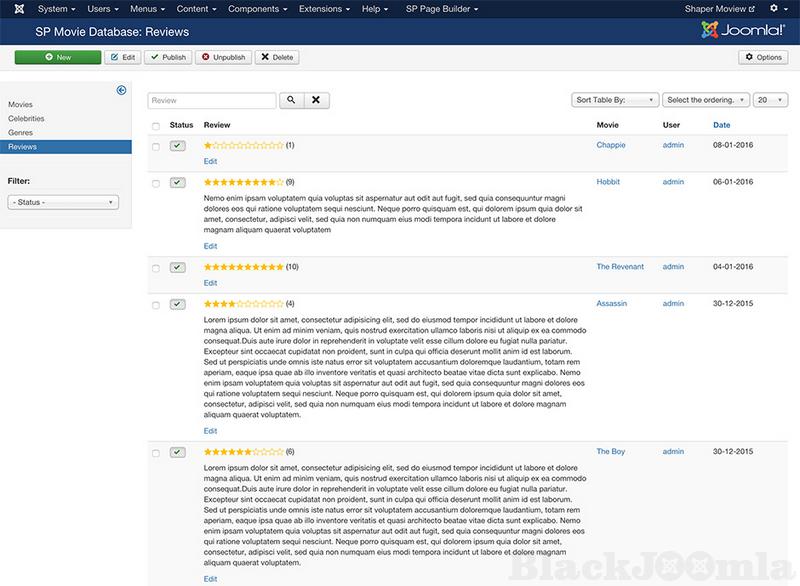This screenshot has height=586, width=800.
Task: Open the settings gear menu
Action: pos(775,9)
